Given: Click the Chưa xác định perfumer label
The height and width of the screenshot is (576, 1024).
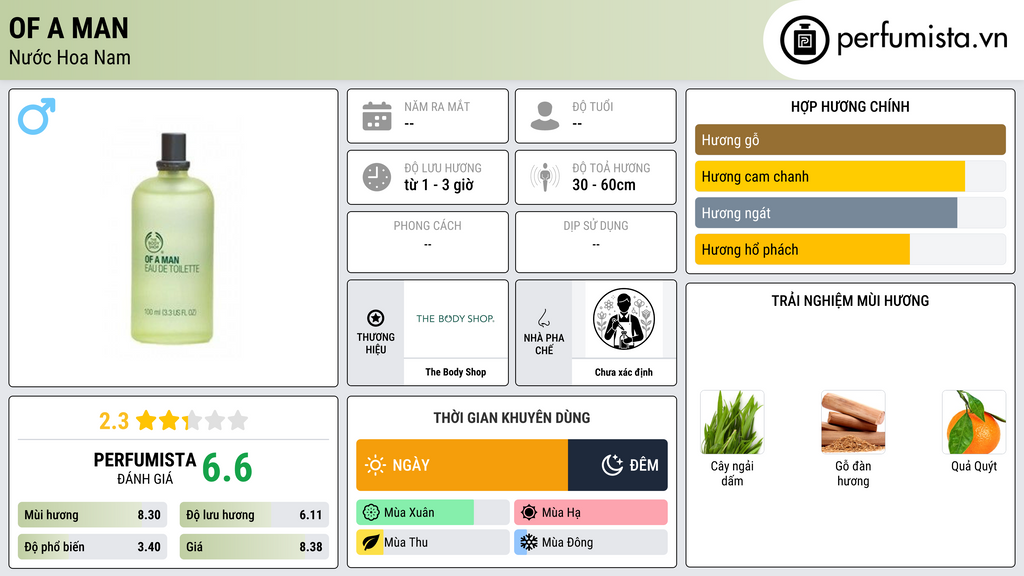Looking at the screenshot, I should pyautogui.click(x=624, y=372).
